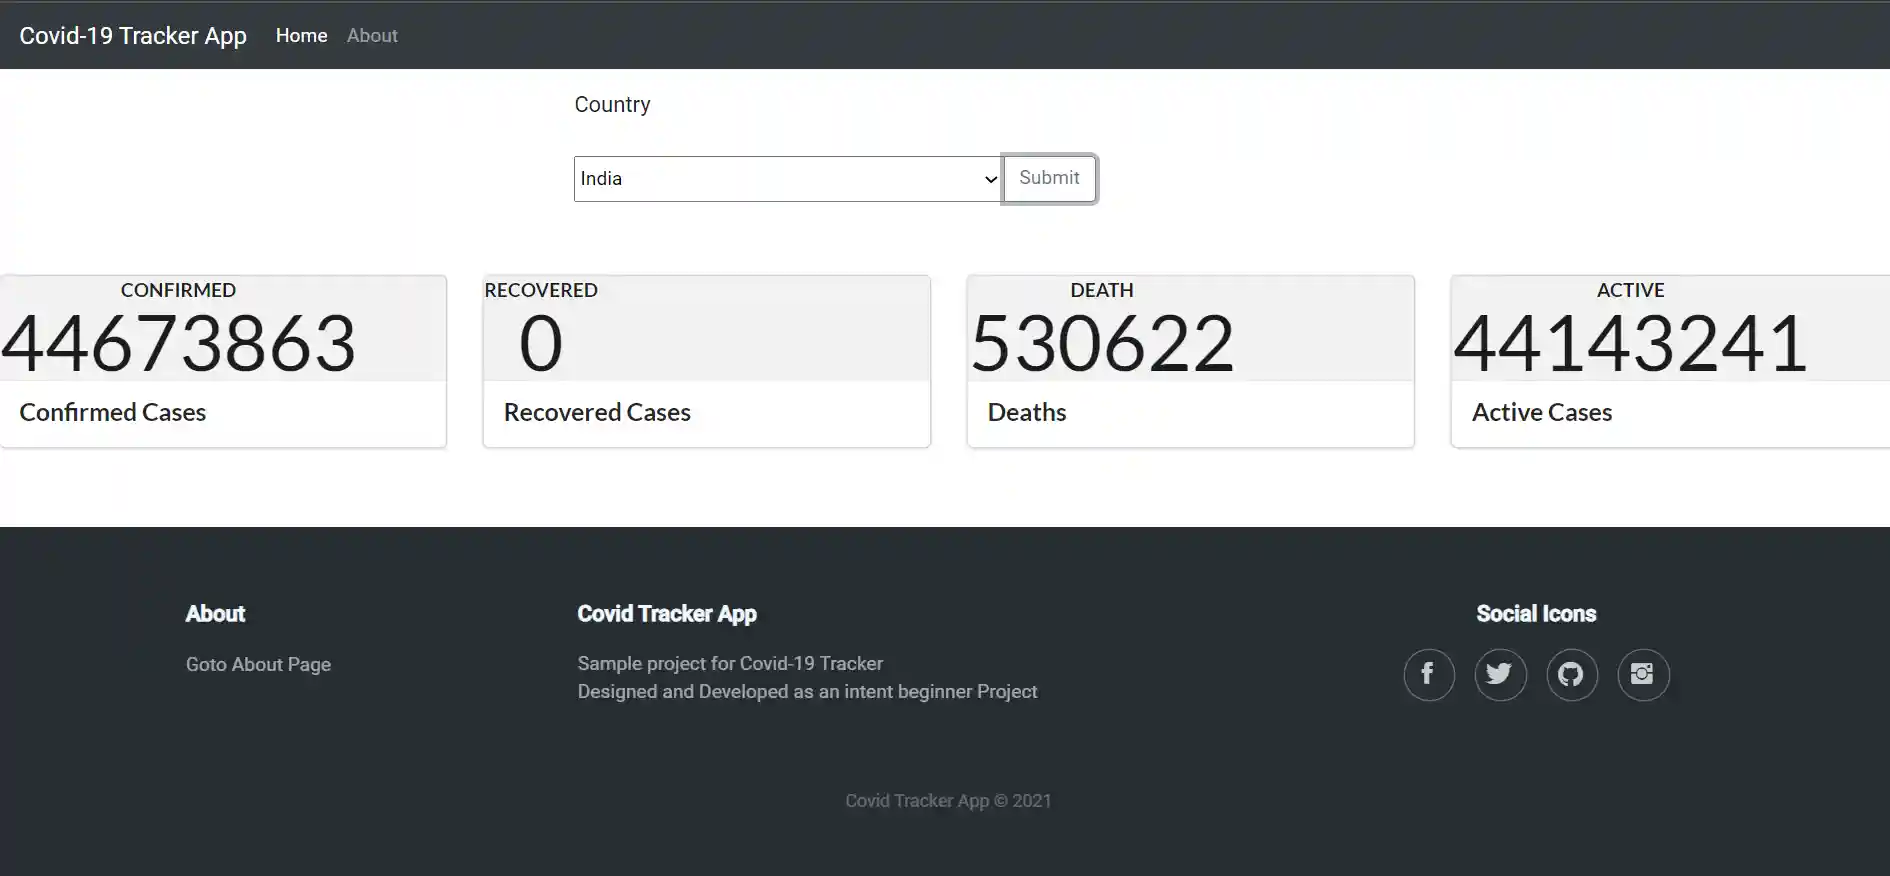Click the footer About heading
Viewport: 1890px width, 876px height.
215,614
